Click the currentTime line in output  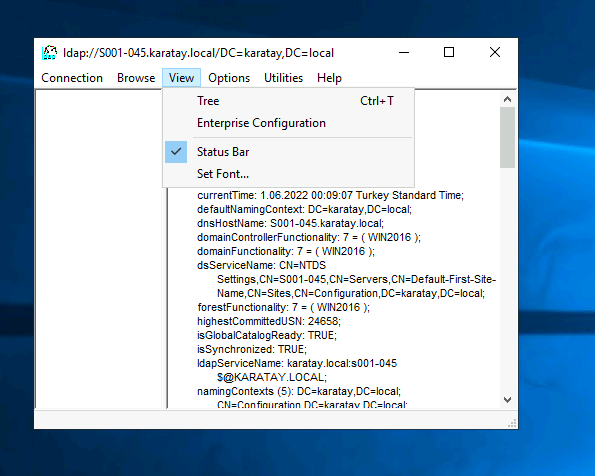point(330,195)
